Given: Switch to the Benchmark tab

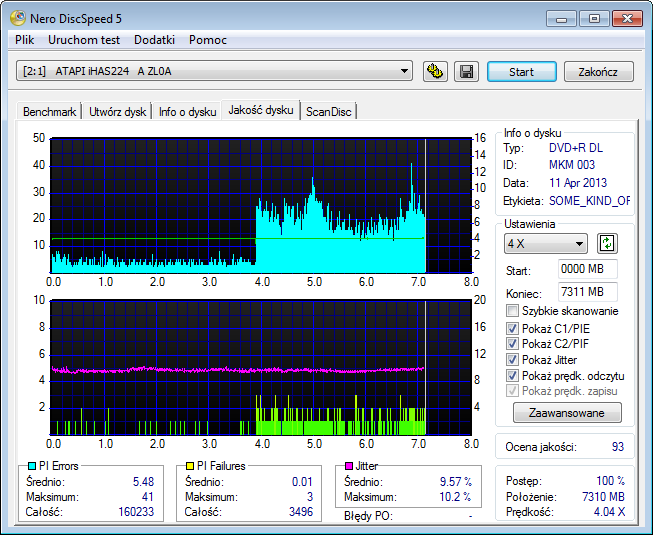Looking at the screenshot, I should 49,112.
